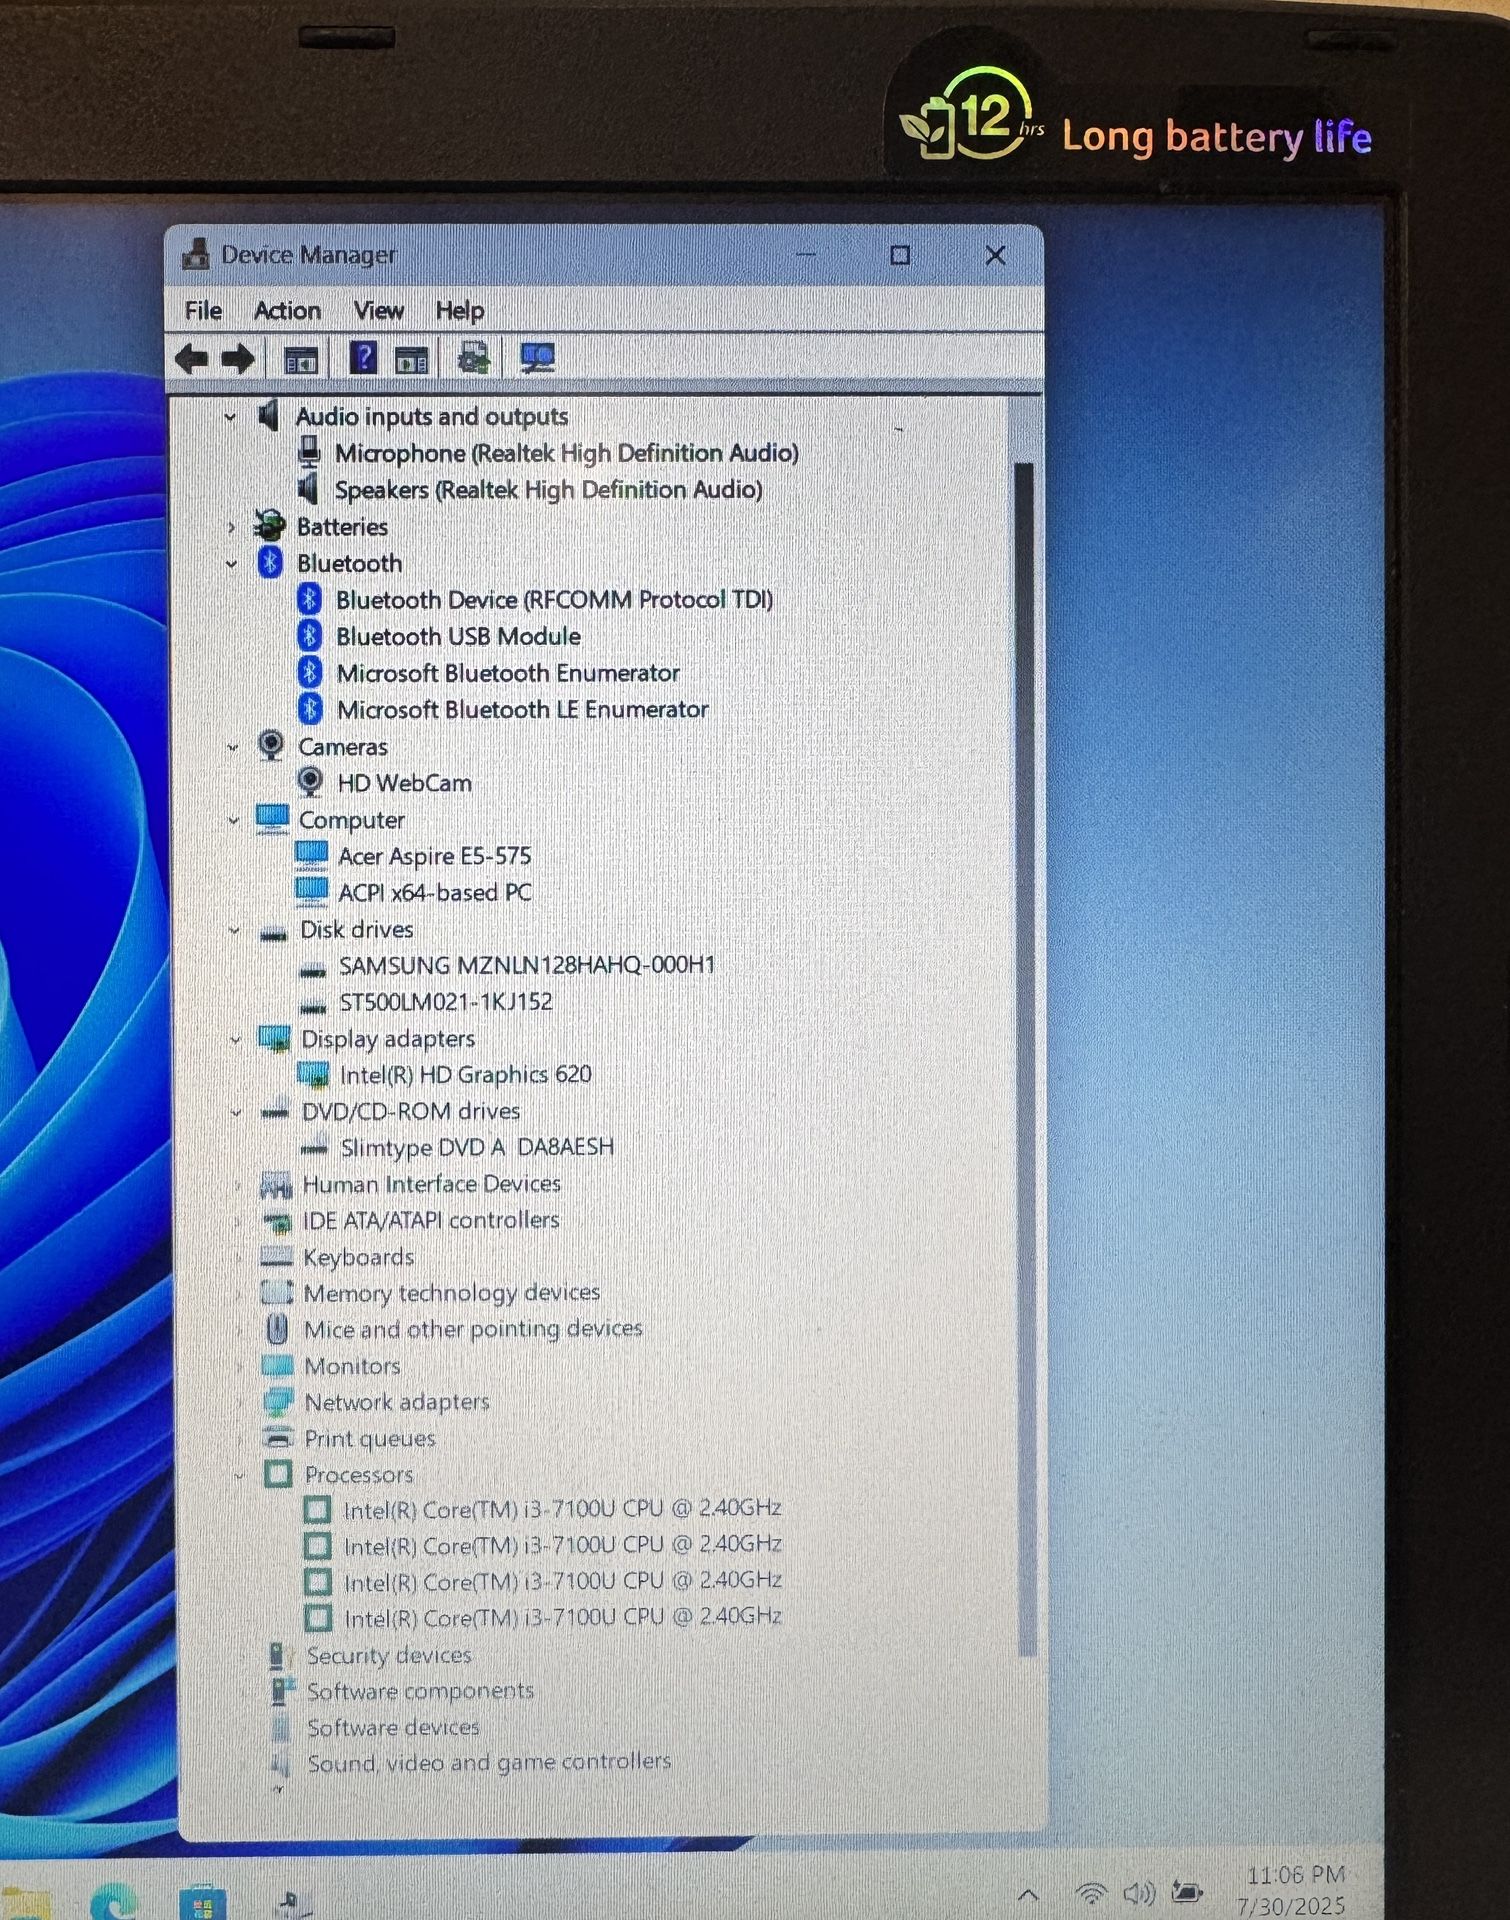Open the Action menu

coord(288,311)
